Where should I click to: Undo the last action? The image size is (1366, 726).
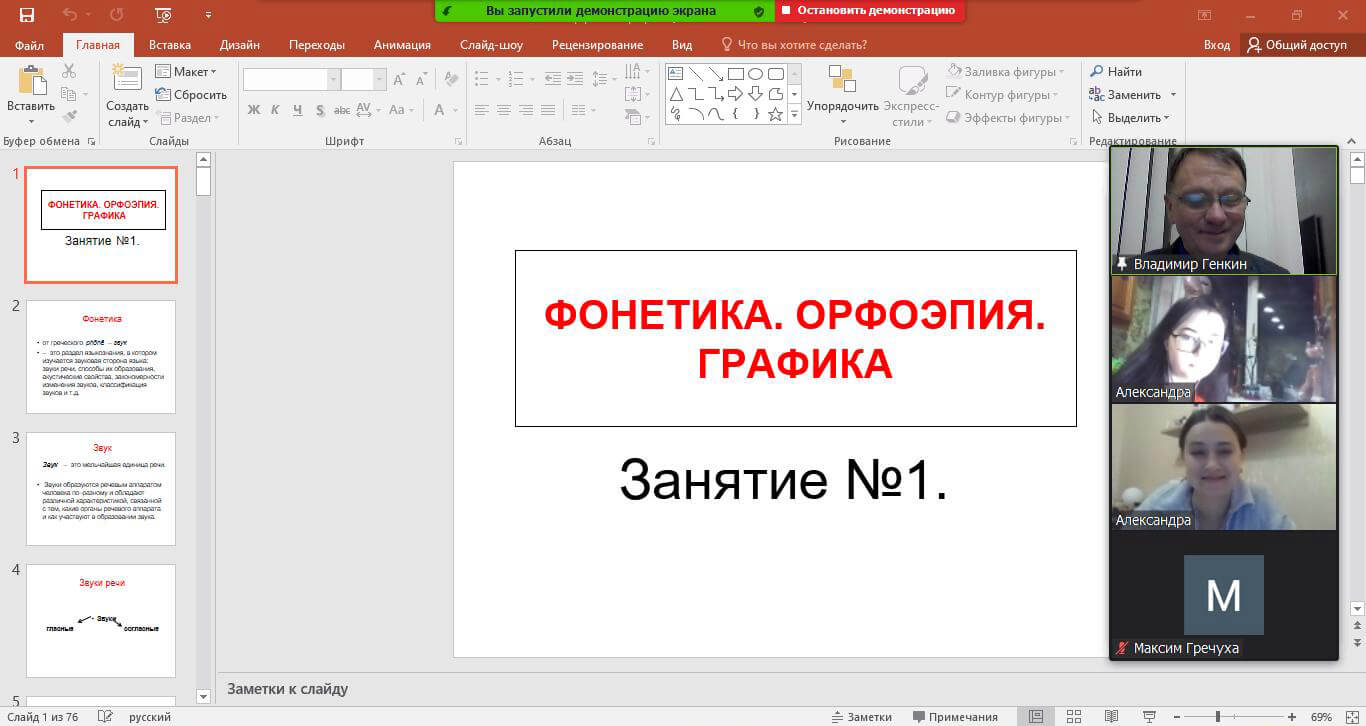(69, 15)
